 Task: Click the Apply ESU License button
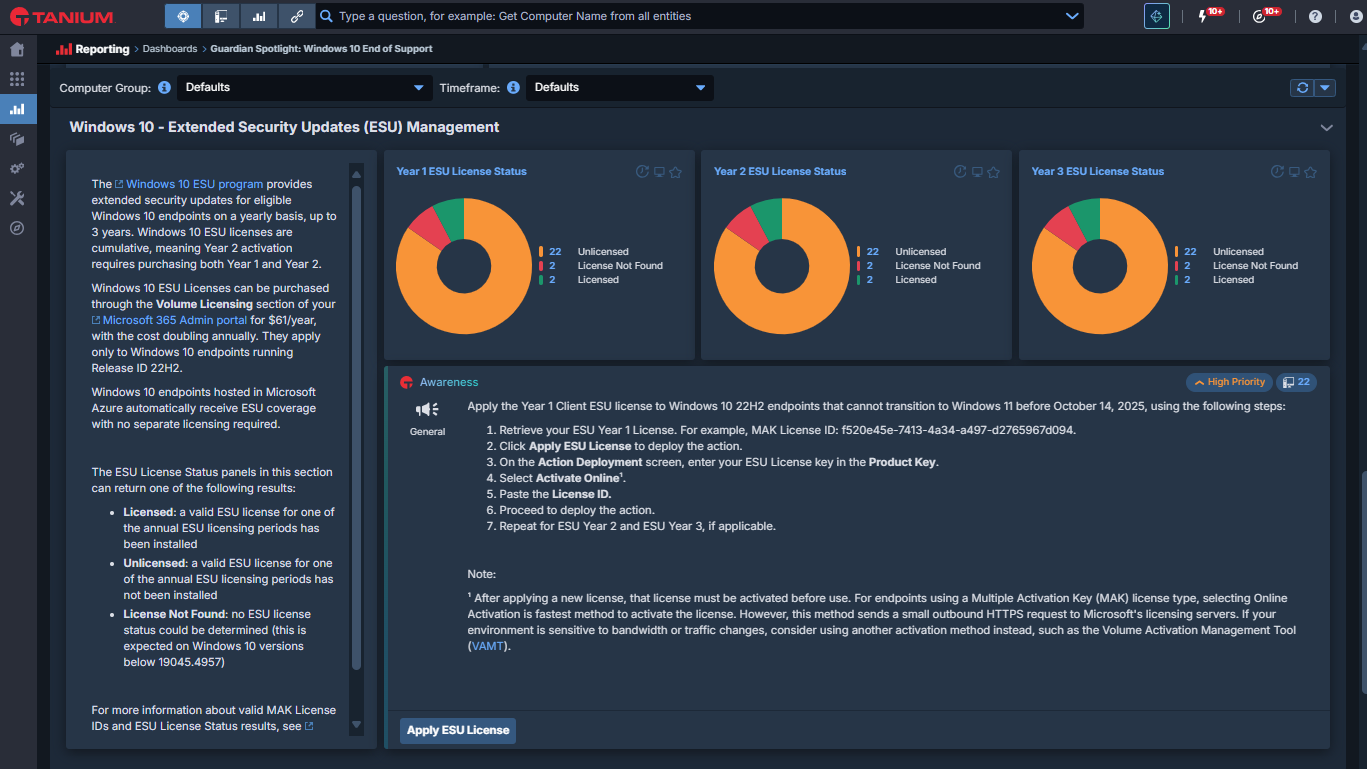(x=458, y=730)
